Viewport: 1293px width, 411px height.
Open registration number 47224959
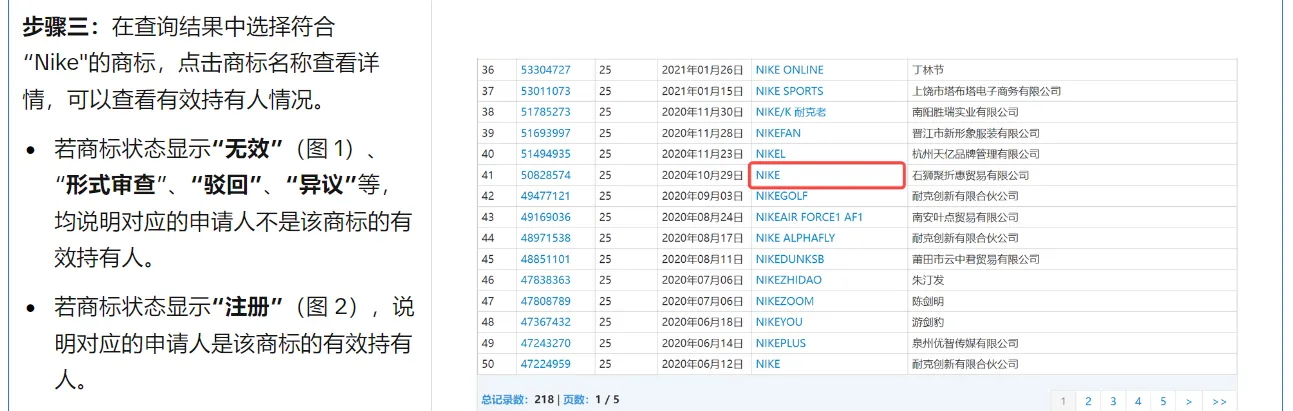coord(545,364)
